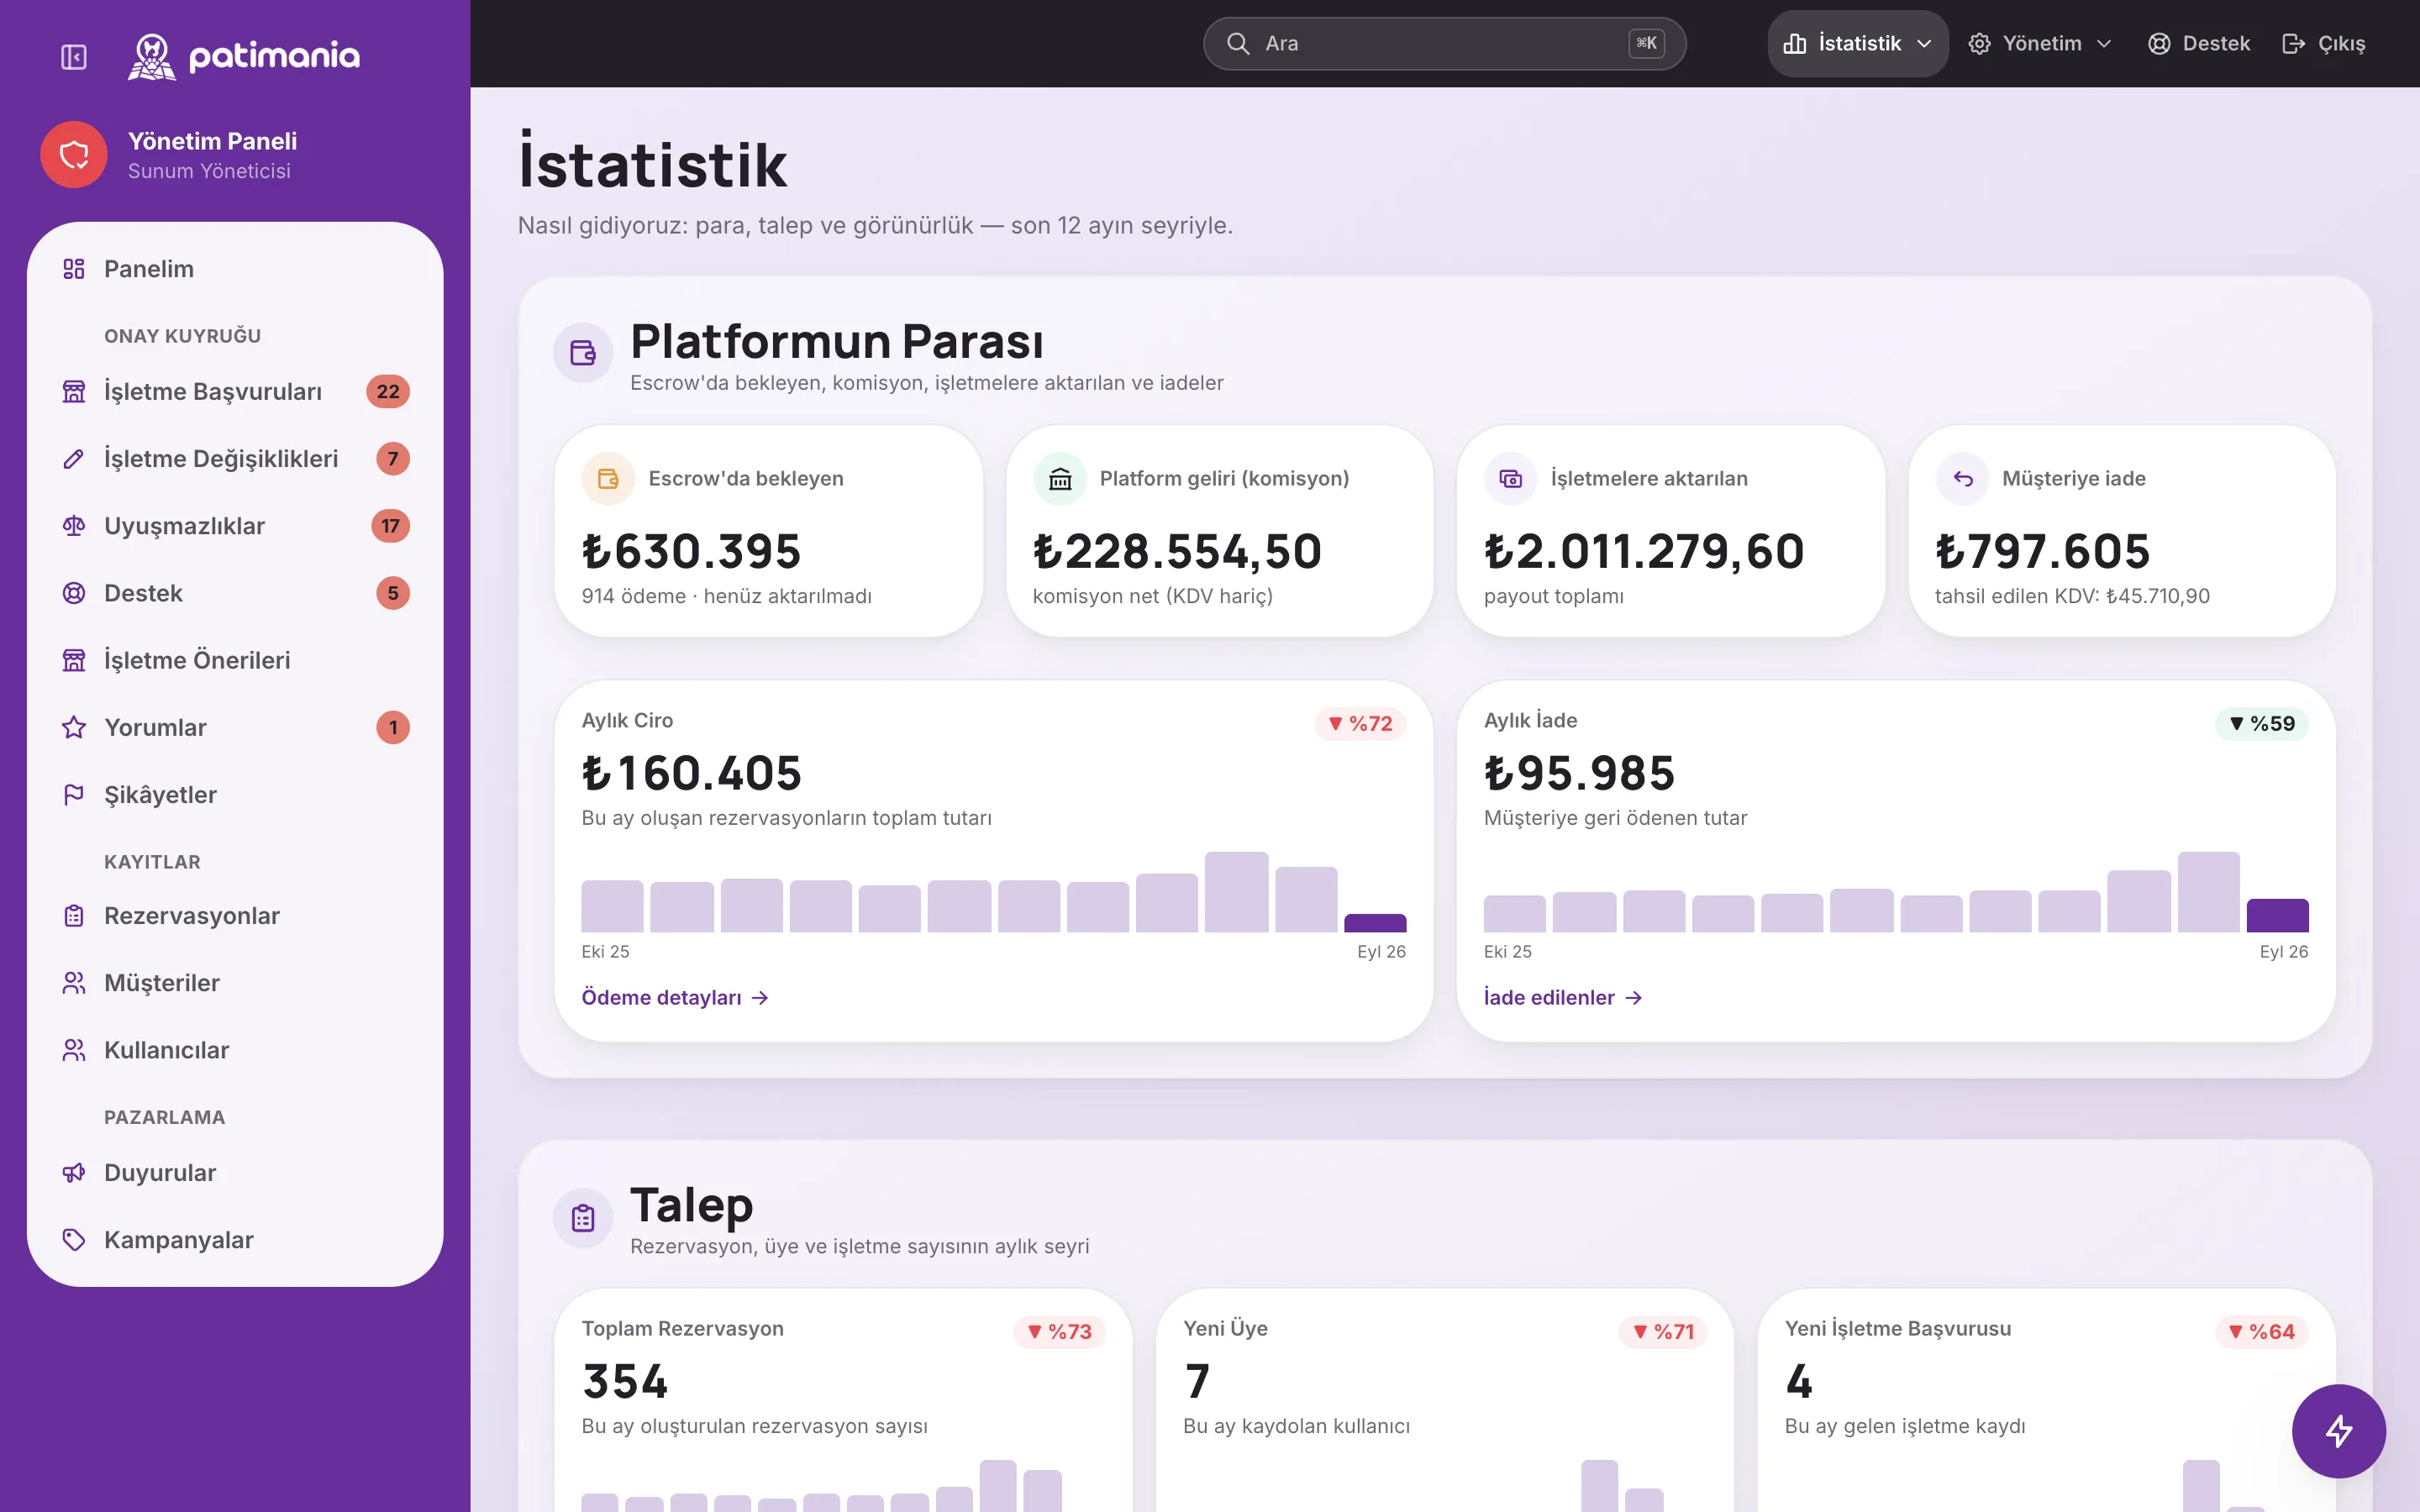Click the clipboard icon beside Rezervasyonlar
The width and height of the screenshot is (2420, 1512).
point(74,916)
